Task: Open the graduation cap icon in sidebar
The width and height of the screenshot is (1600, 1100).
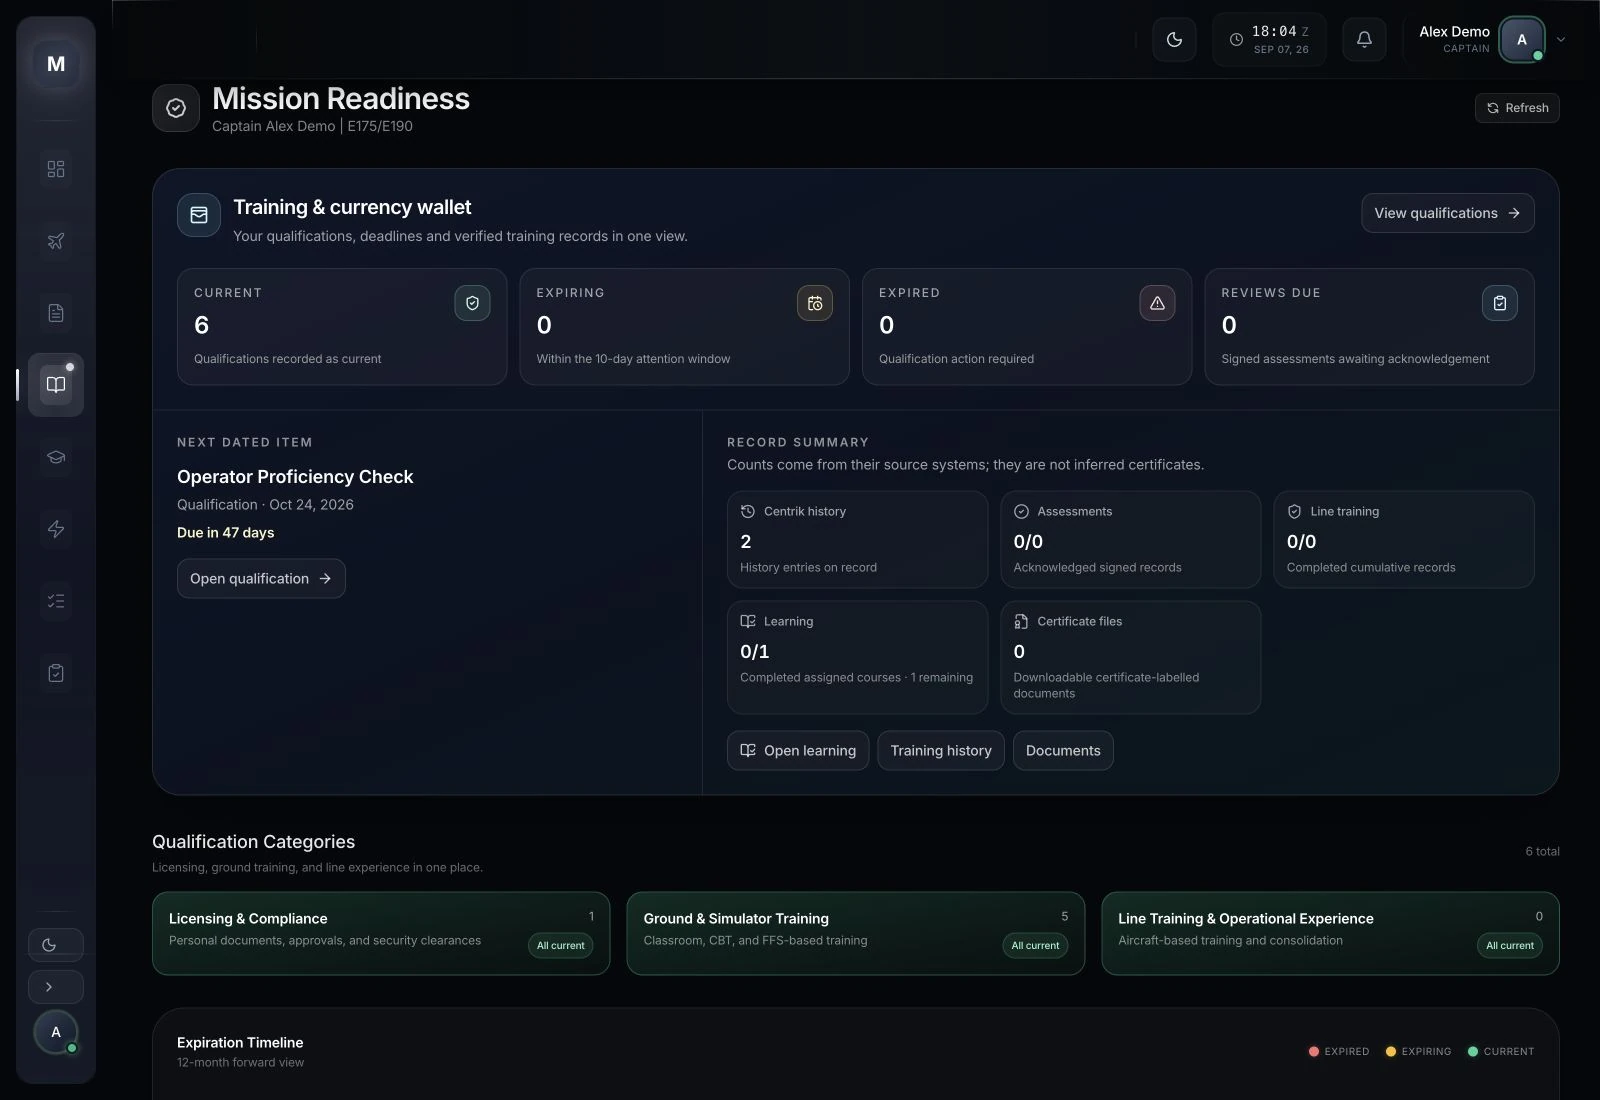Action: [56, 457]
